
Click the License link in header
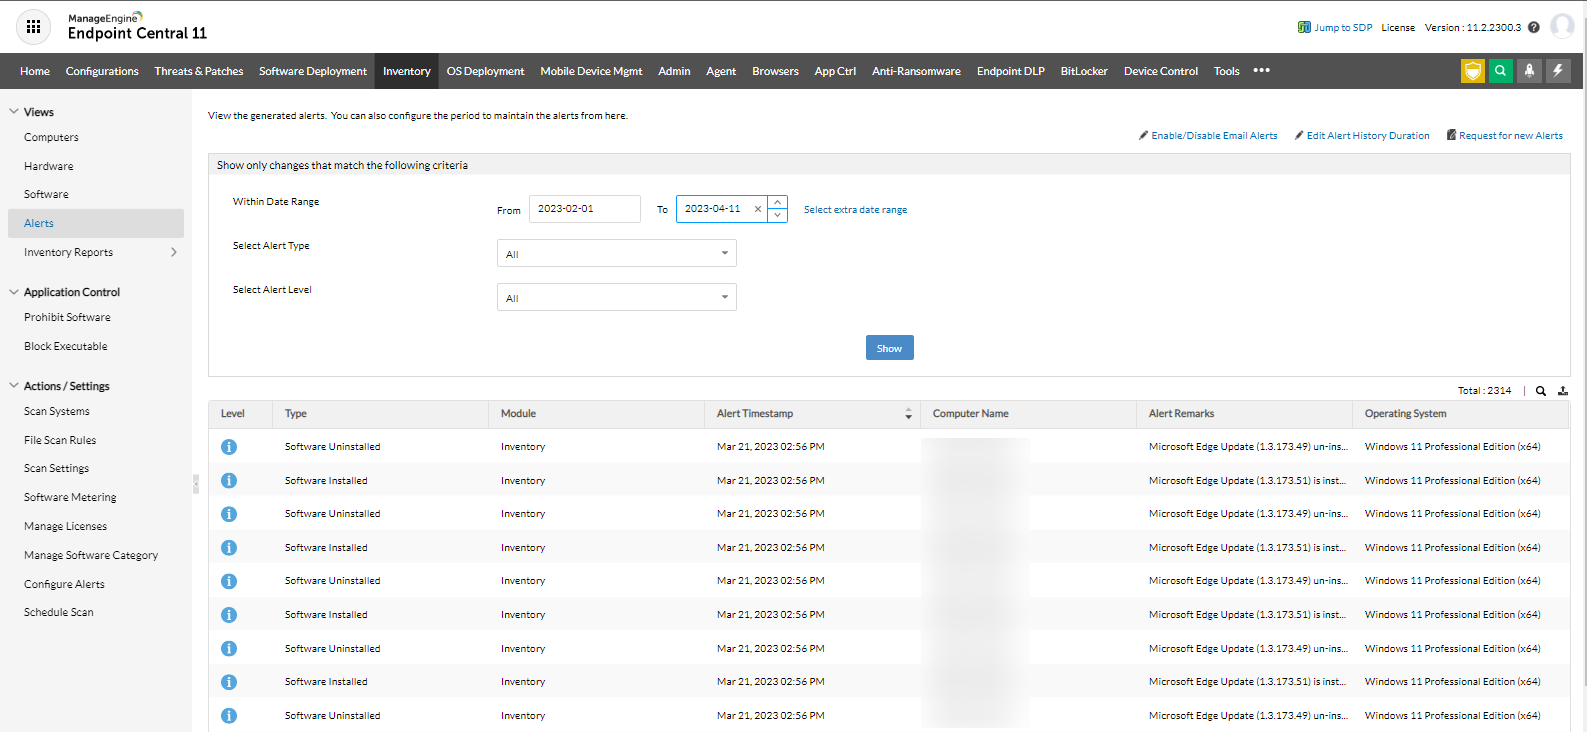1398,28
